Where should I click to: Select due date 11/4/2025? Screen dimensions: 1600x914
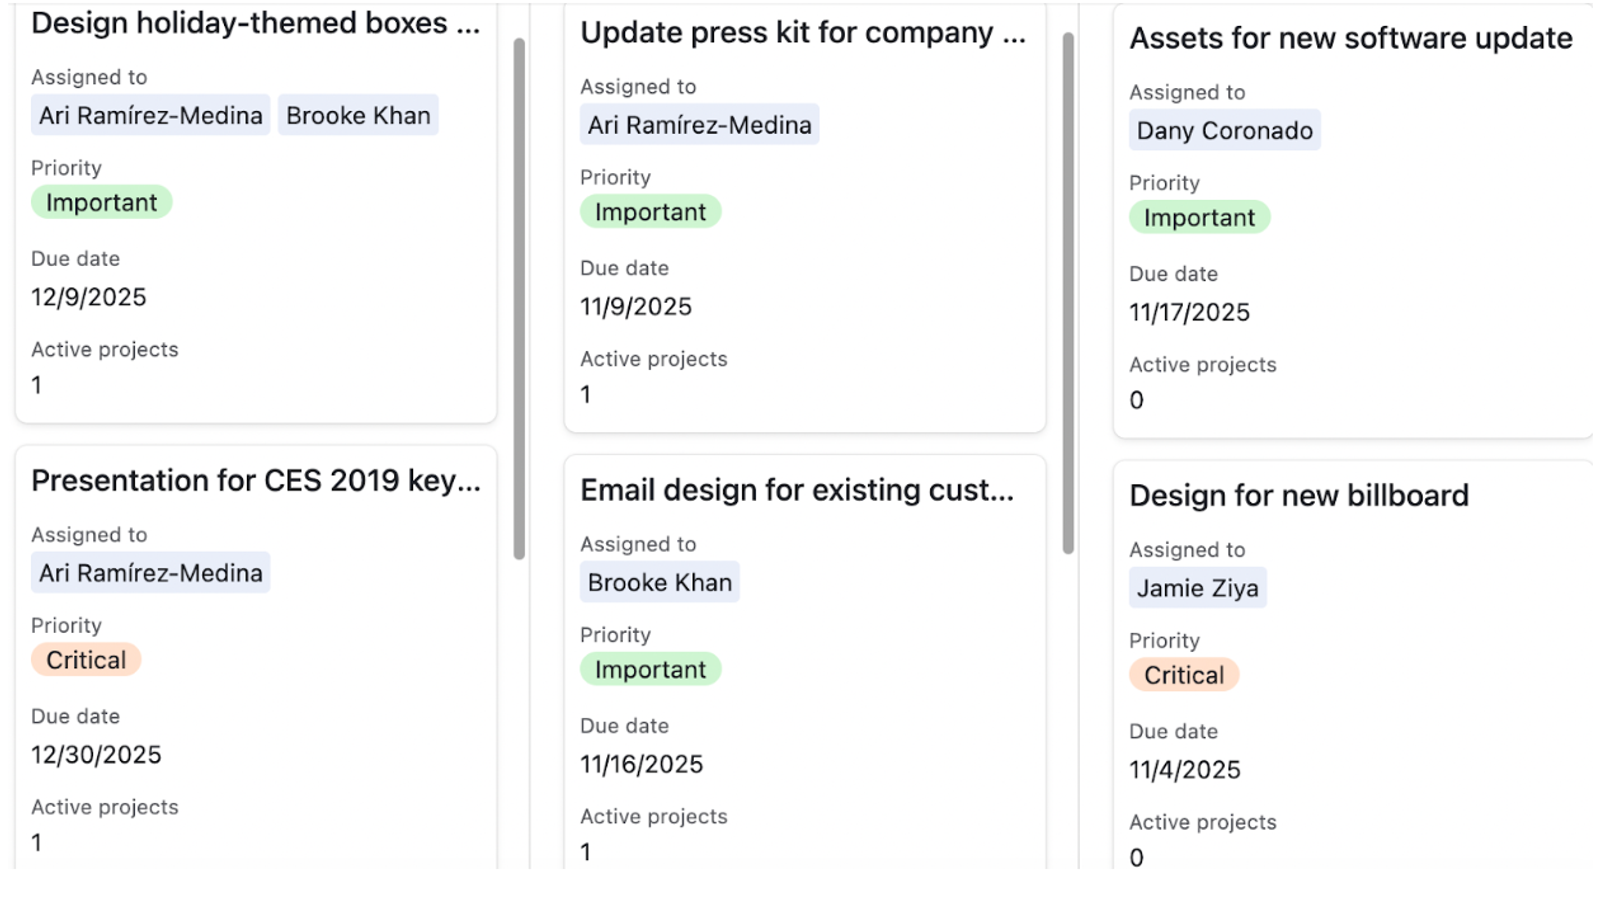(x=1185, y=770)
